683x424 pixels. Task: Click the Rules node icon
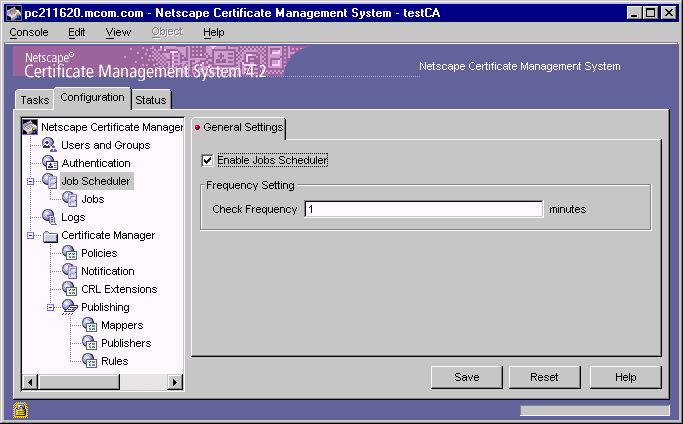pyautogui.click(x=90, y=360)
